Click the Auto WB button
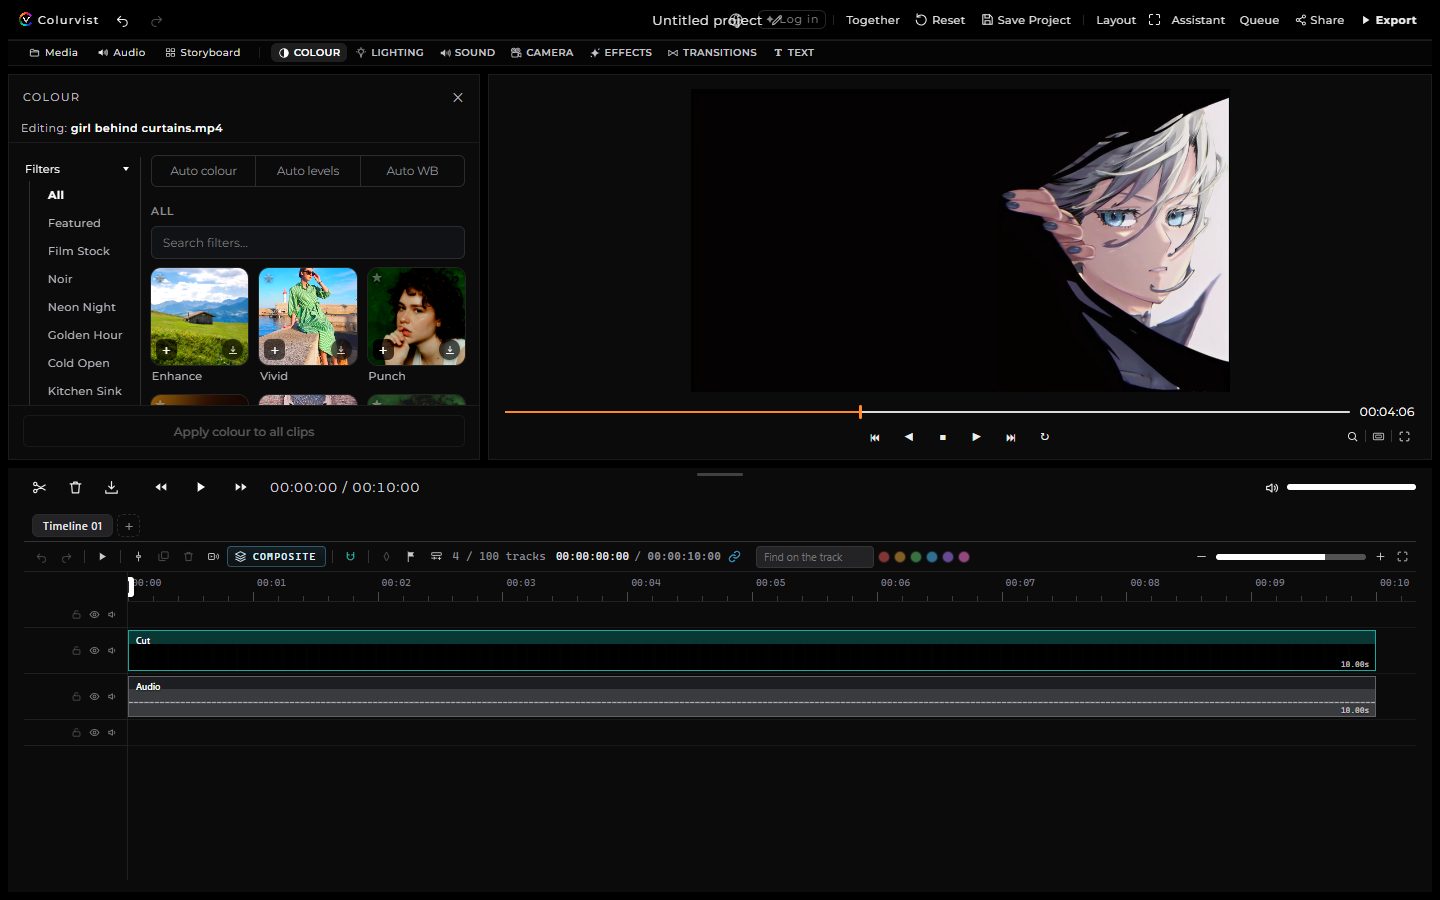Viewport: 1440px width, 900px height. 412,171
